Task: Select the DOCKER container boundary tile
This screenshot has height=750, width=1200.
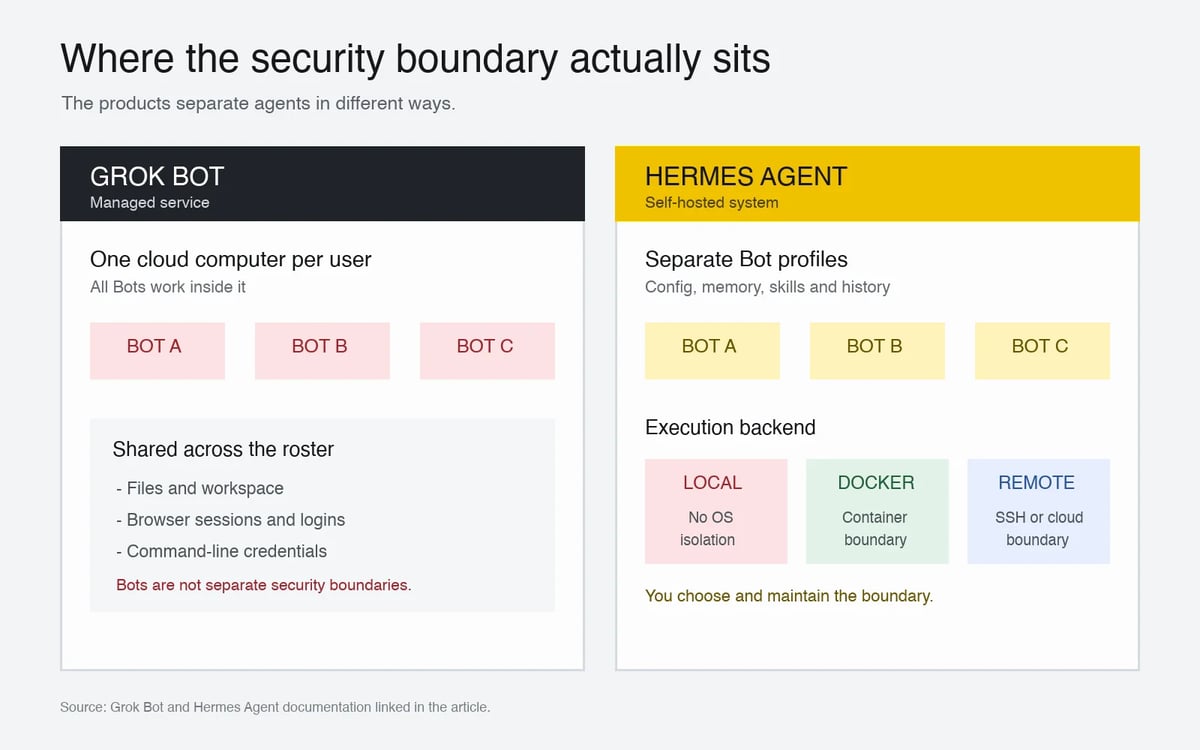Action: (877, 511)
